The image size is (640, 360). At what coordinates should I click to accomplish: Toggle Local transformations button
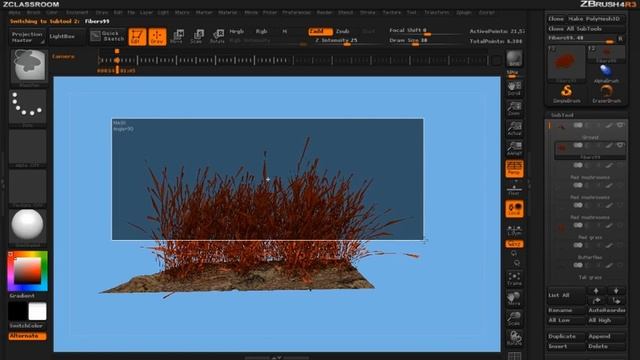[x=514, y=209]
